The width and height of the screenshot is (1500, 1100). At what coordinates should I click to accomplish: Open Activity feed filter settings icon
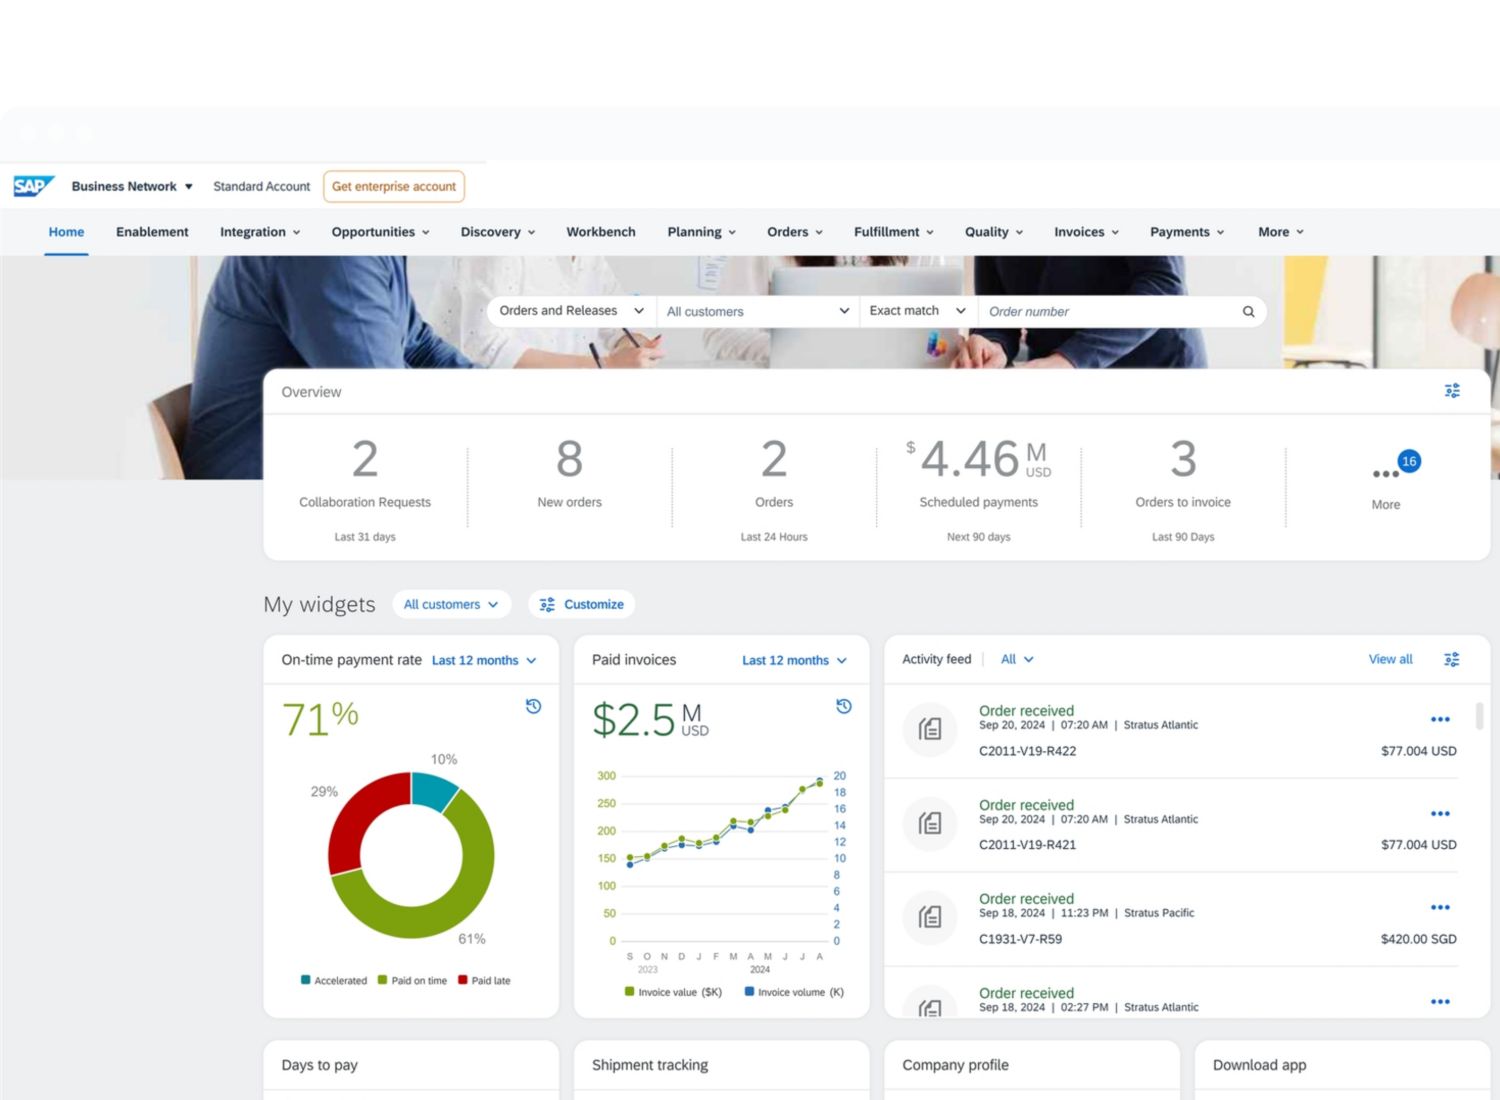point(1452,659)
